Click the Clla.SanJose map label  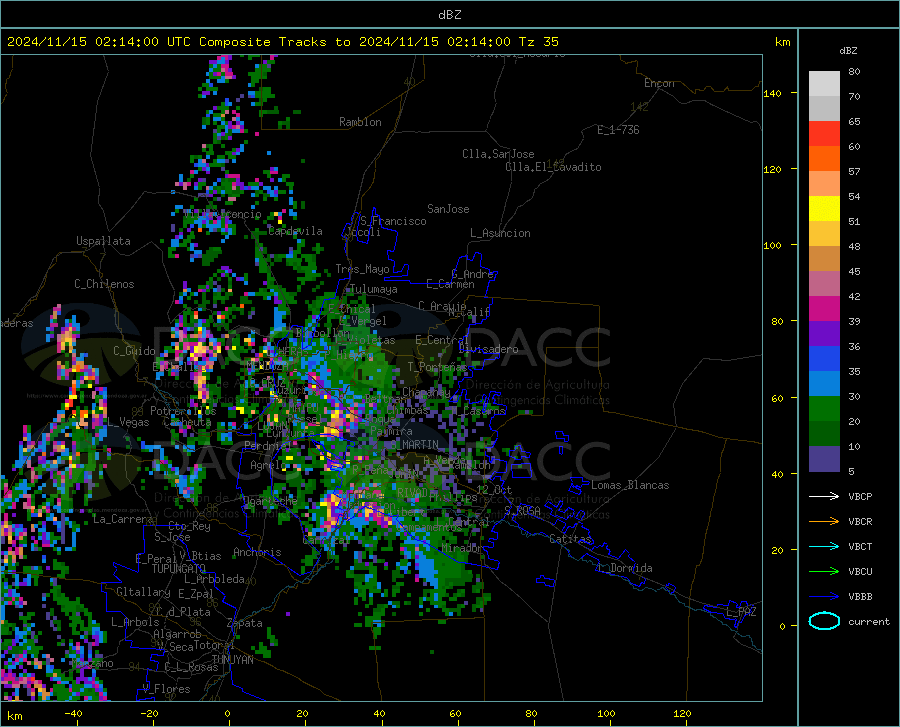tap(498, 154)
